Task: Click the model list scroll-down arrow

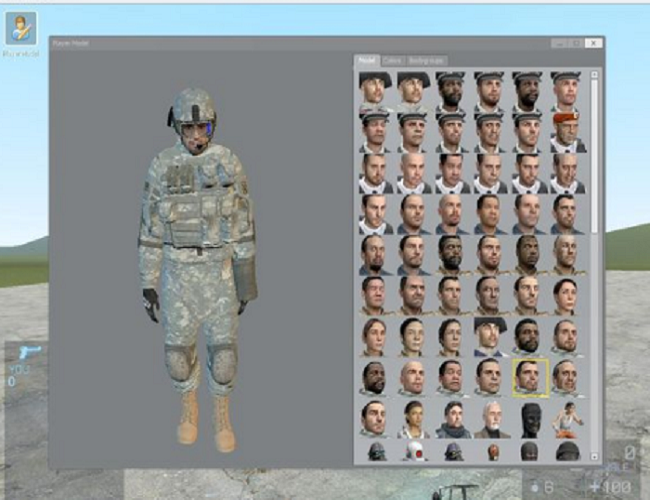Action: tap(594, 456)
